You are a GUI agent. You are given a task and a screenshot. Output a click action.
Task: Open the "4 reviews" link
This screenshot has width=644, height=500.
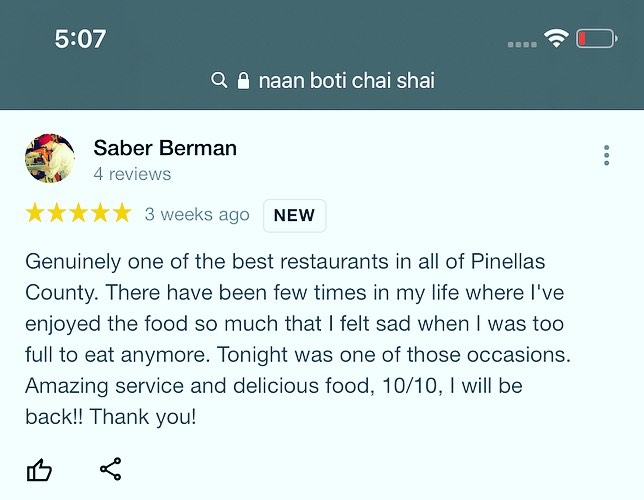(132, 174)
